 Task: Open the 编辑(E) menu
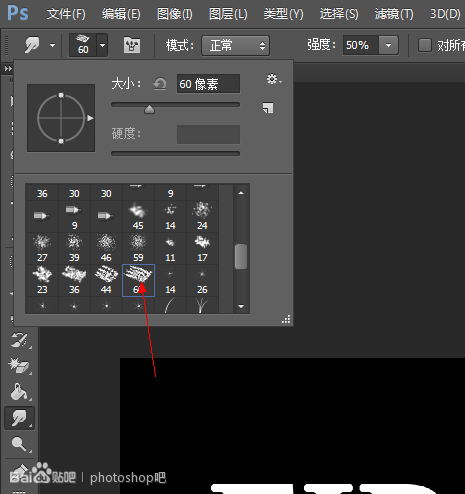[x=121, y=14]
